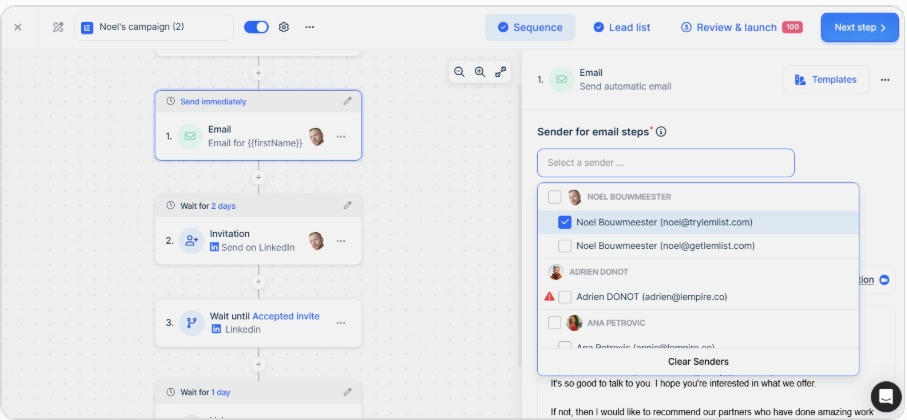Screen dimensions: 907x420
Task: Click the sender avatar on the Invitation step
Action: click(x=316, y=241)
